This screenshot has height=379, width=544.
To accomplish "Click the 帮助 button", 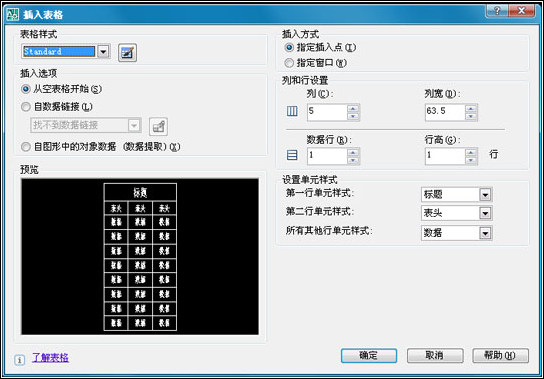I will 501,356.
